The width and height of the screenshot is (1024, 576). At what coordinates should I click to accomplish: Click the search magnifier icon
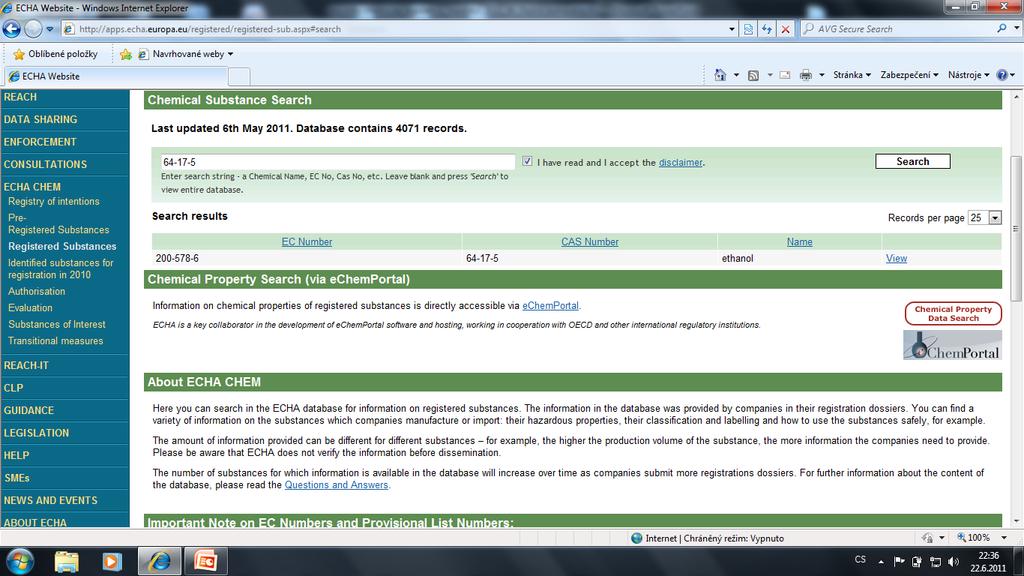point(1001,29)
